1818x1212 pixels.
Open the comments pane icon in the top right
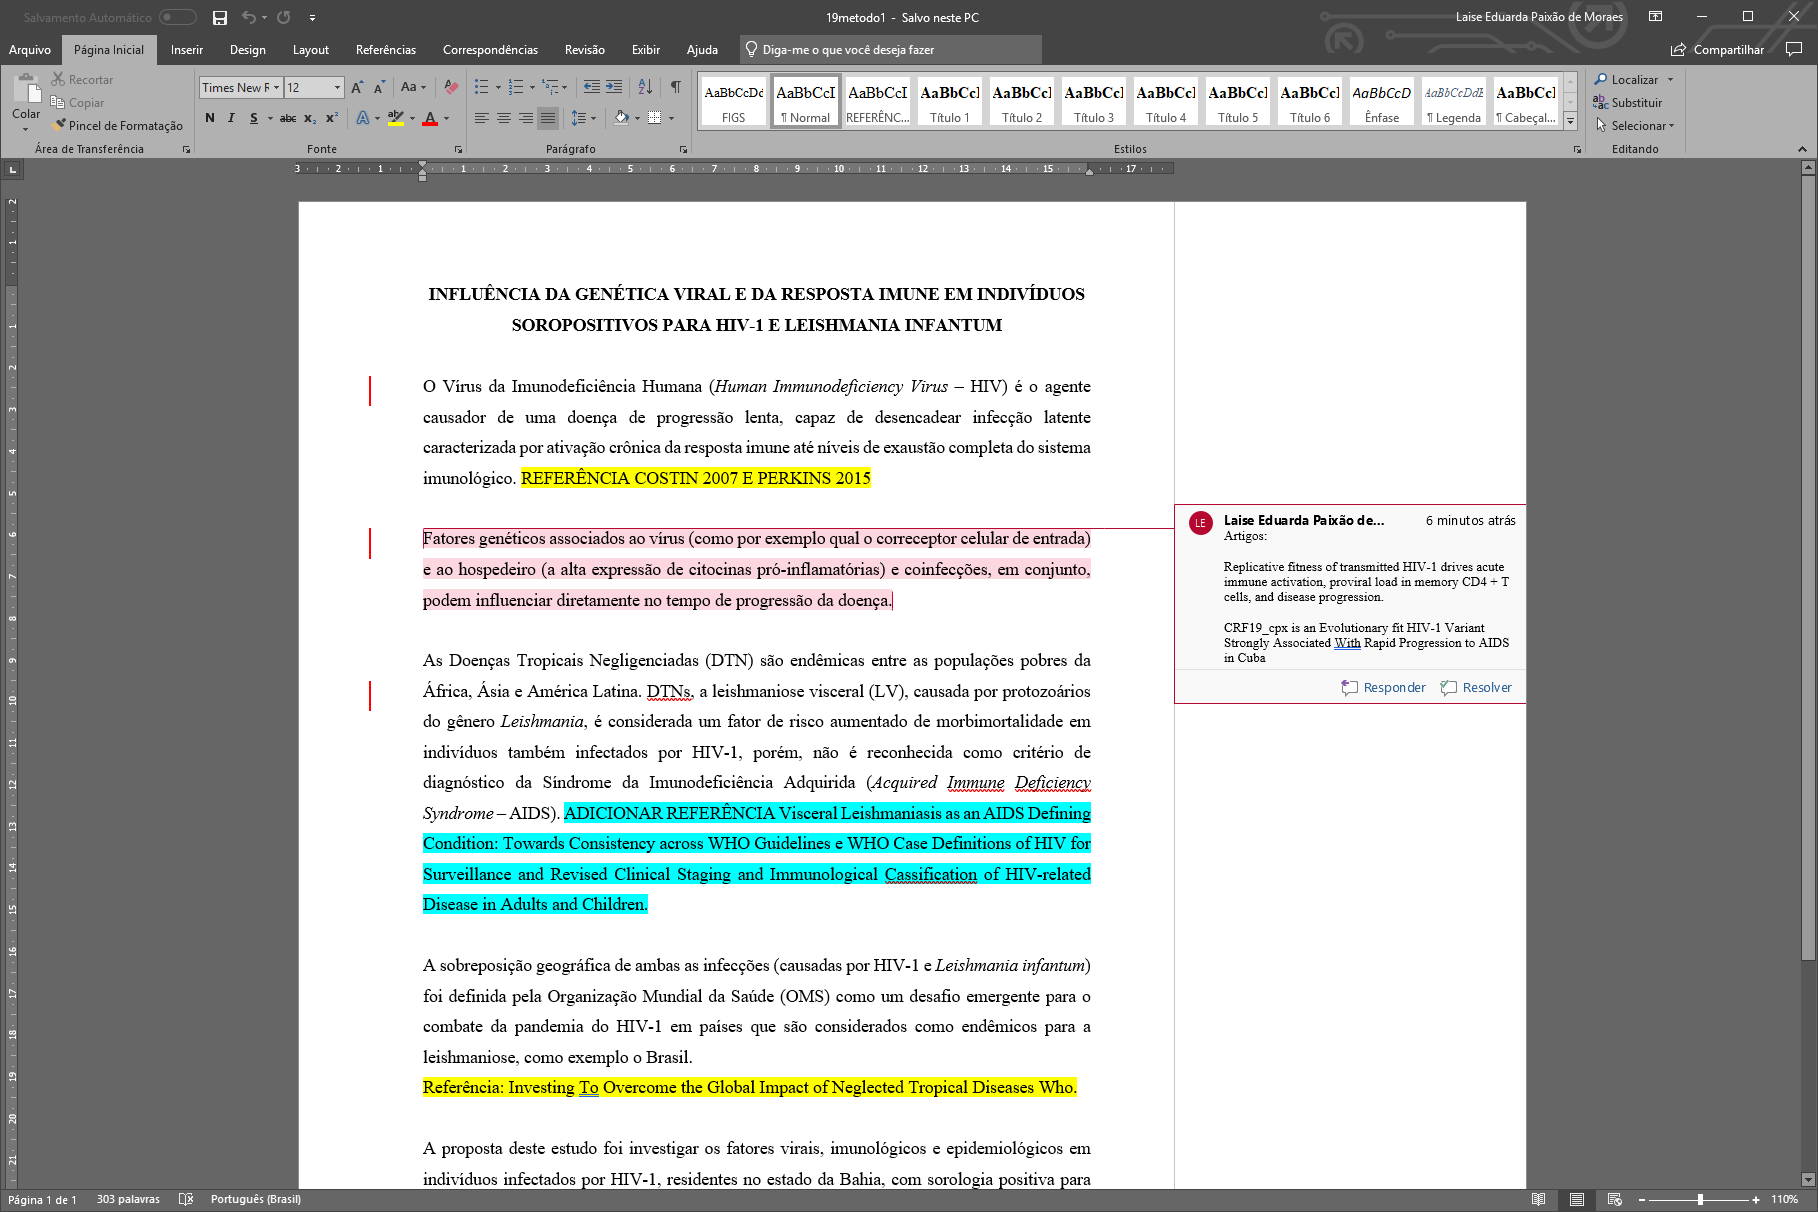point(1794,49)
